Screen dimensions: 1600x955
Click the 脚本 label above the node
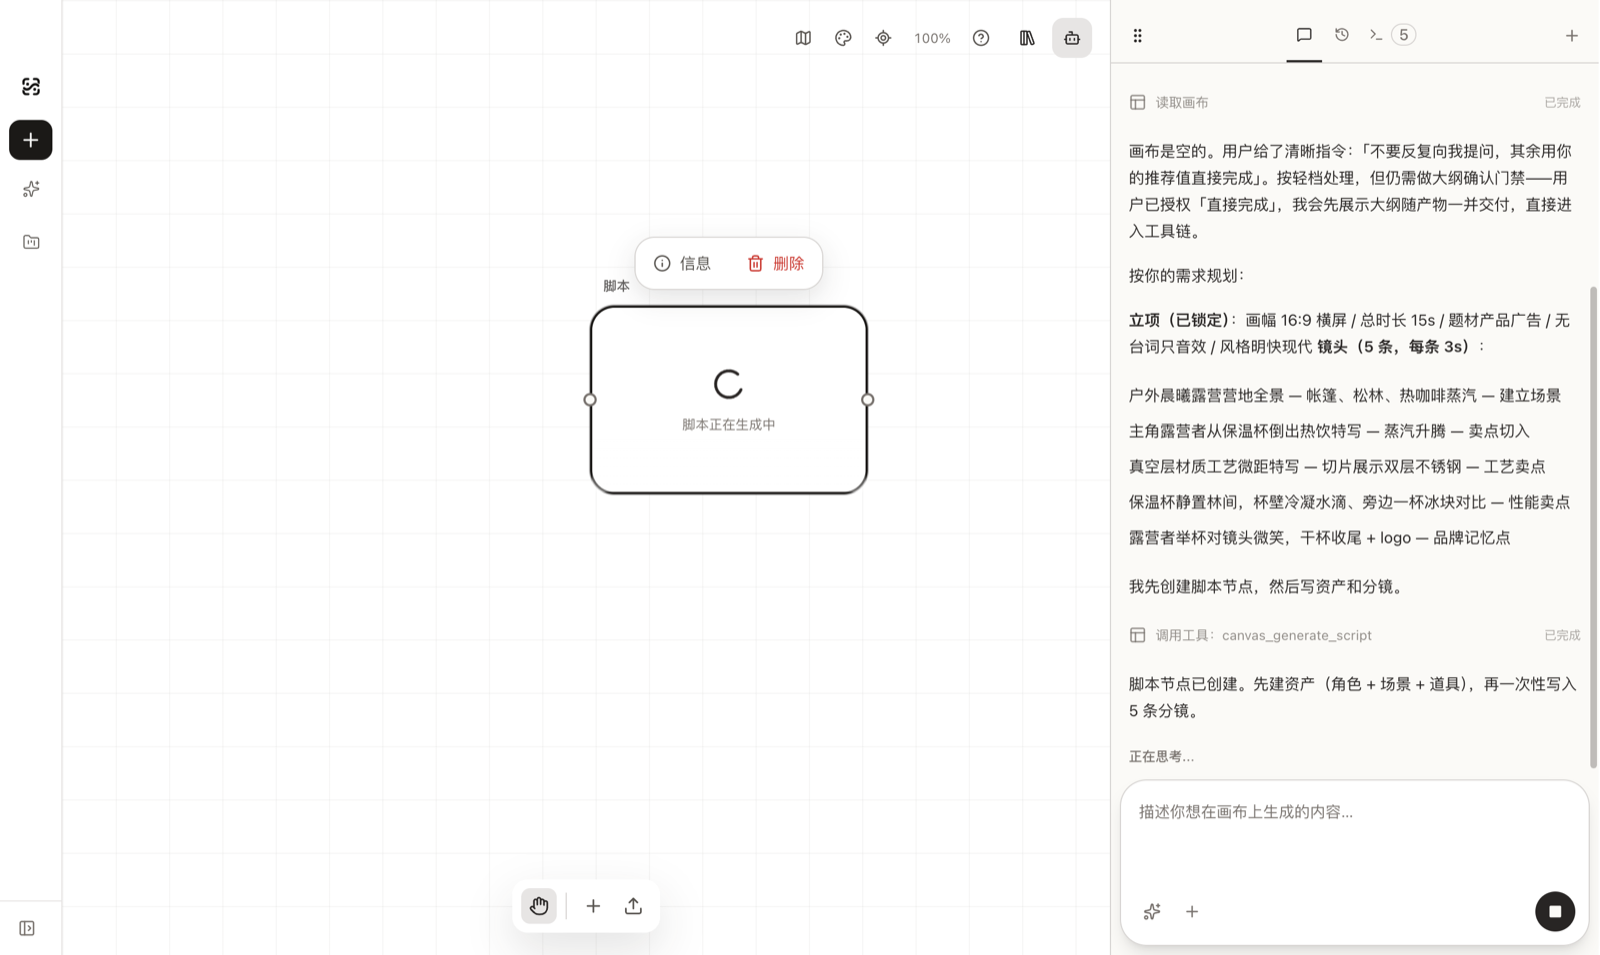617,286
